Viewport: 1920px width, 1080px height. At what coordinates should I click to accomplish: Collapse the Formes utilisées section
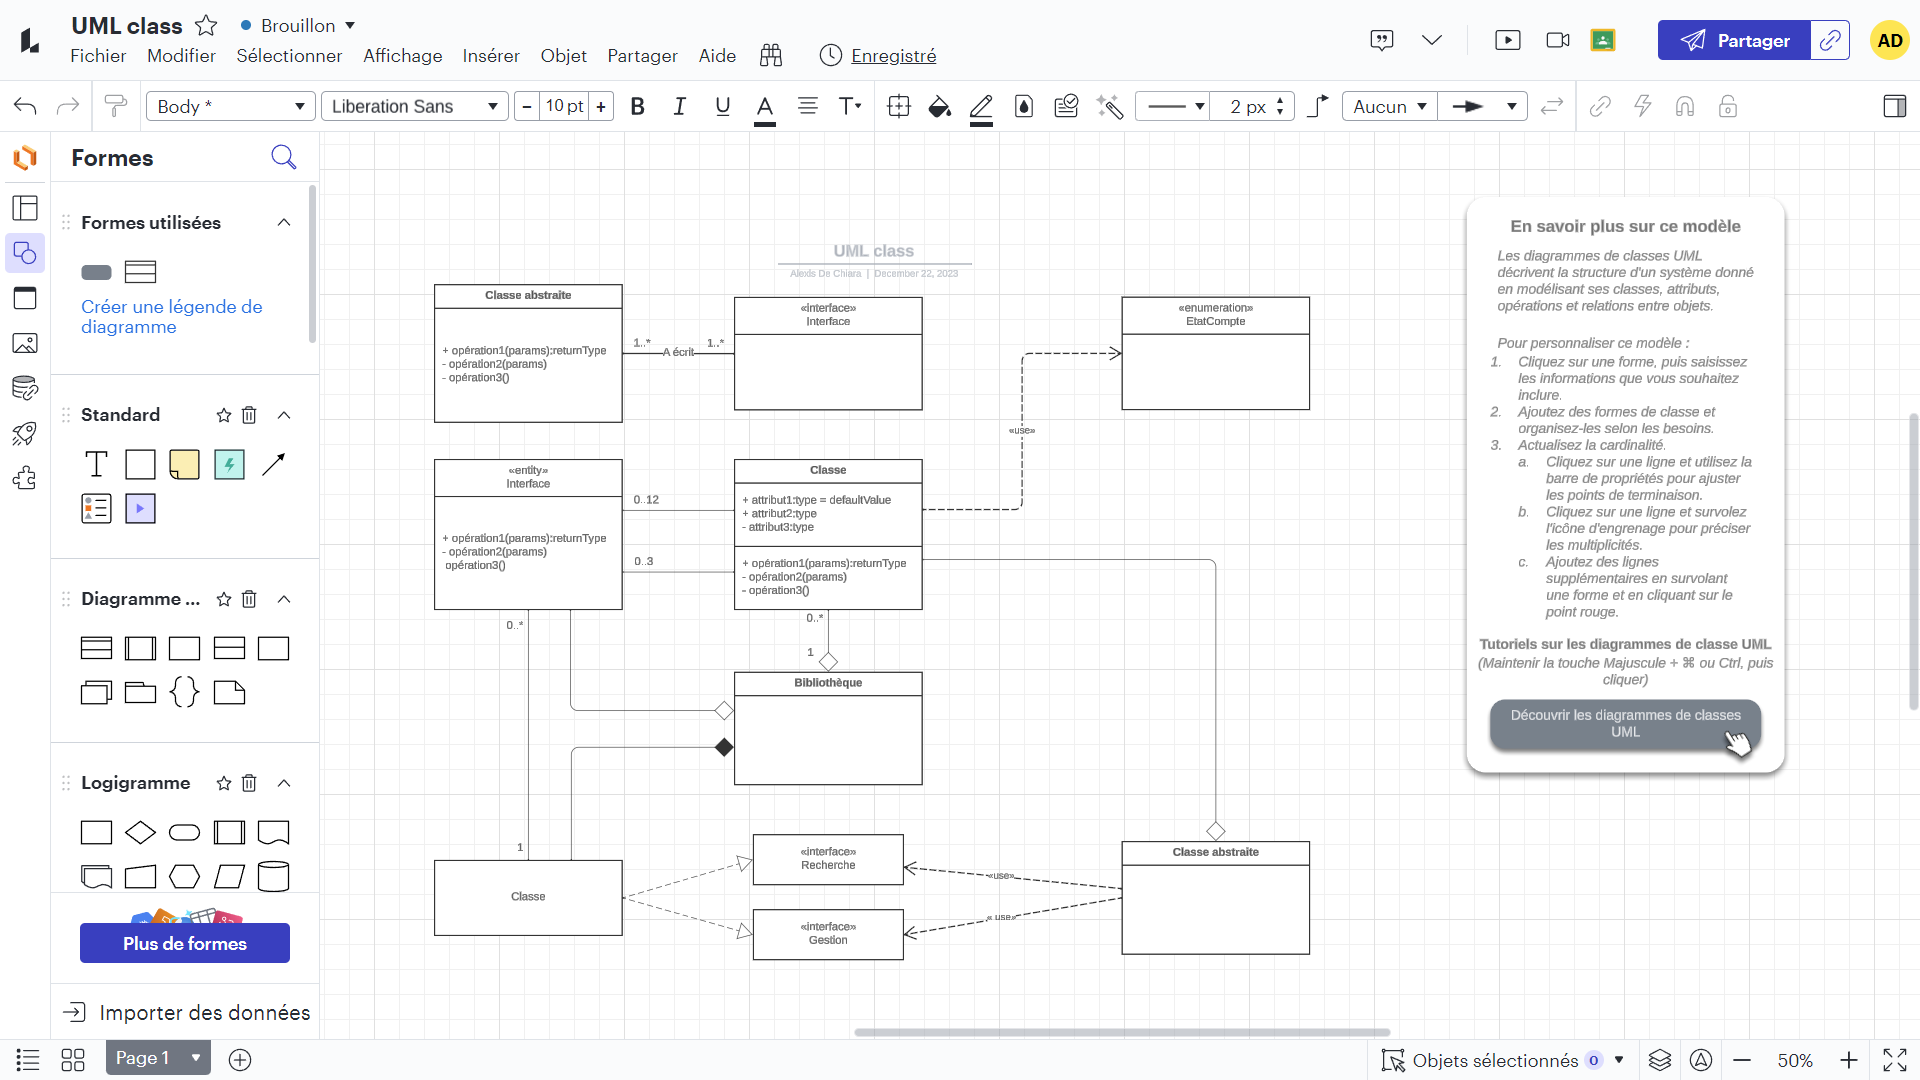[284, 222]
